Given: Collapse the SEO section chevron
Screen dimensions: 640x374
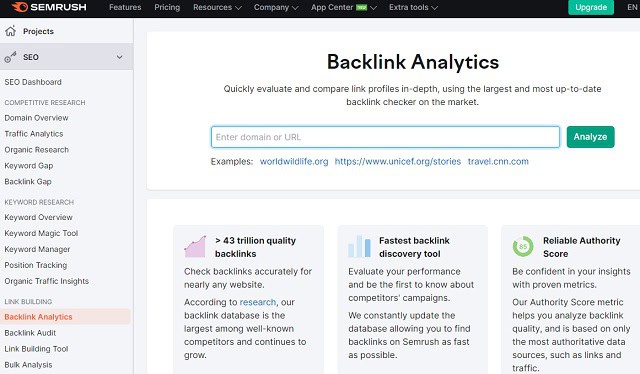Looking at the screenshot, I should (120, 57).
